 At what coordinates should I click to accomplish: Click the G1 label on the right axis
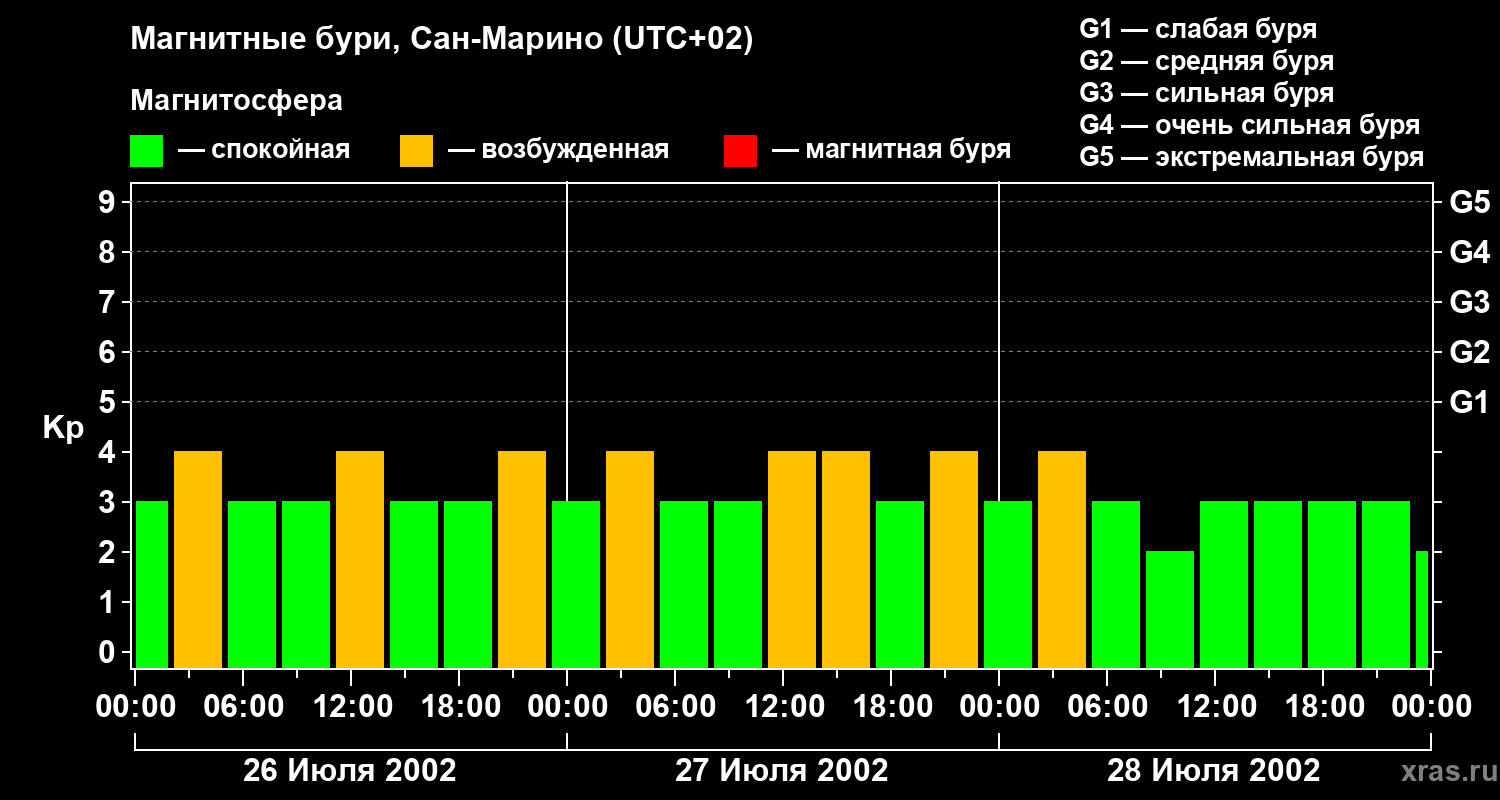tap(1469, 403)
